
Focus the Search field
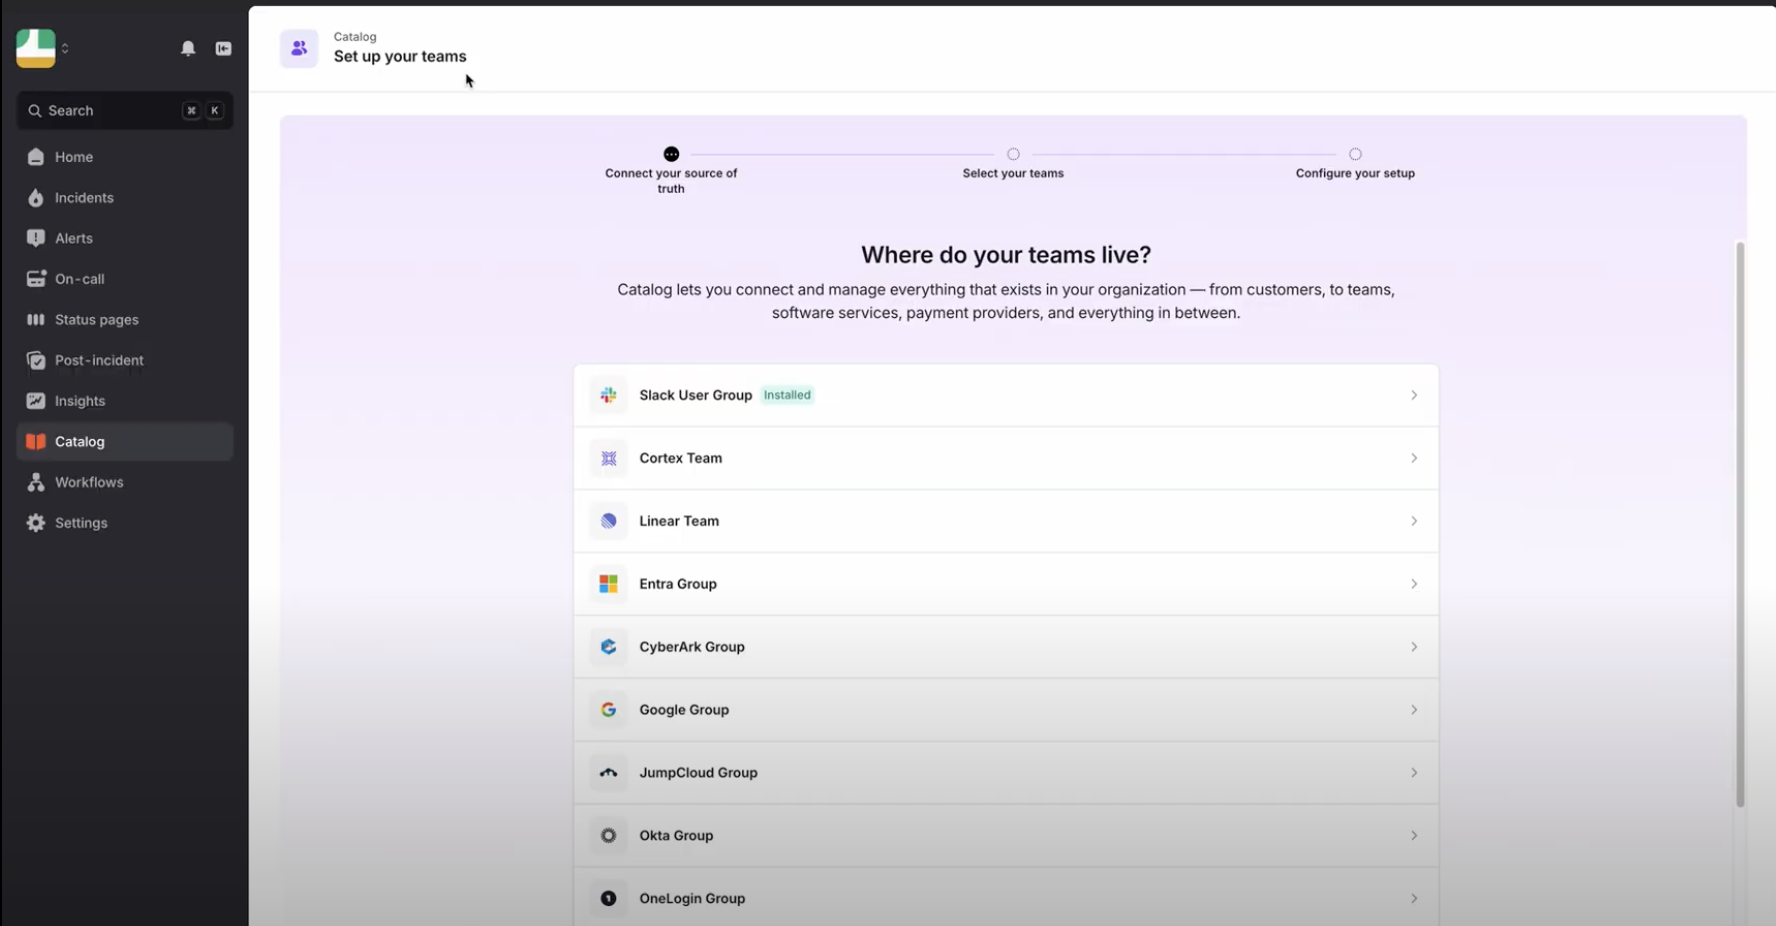point(125,110)
